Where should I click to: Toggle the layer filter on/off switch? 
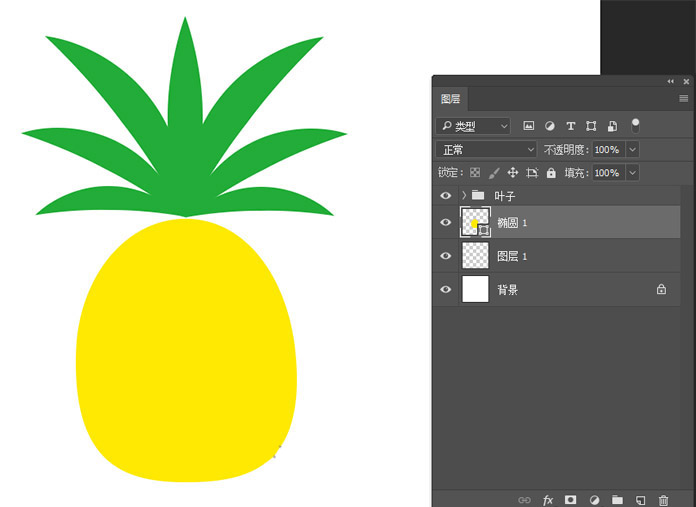tap(635, 125)
